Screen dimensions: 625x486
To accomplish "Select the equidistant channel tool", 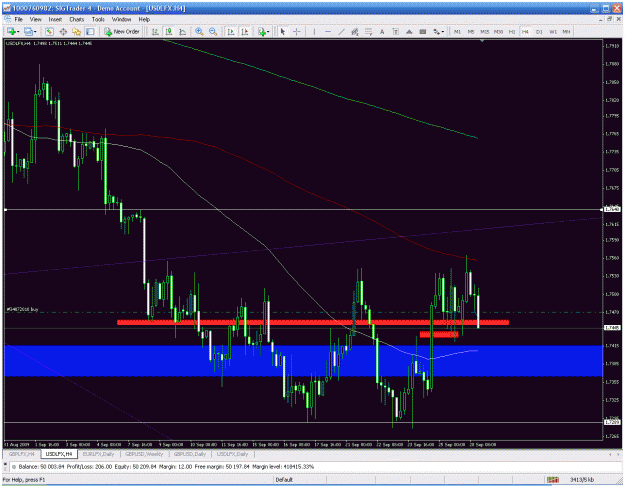I will pyautogui.click(x=354, y=31).
